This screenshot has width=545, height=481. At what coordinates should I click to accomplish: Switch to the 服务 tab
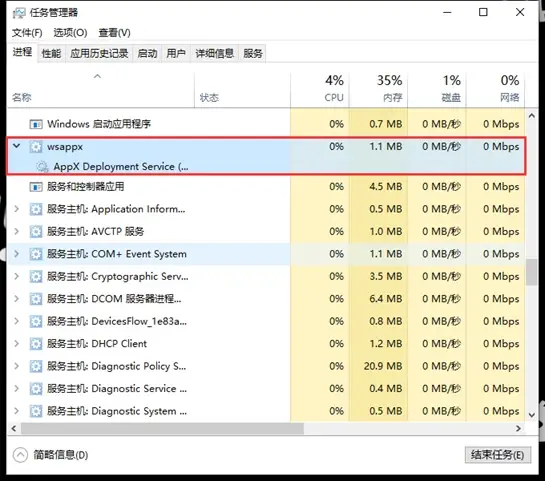253,54
